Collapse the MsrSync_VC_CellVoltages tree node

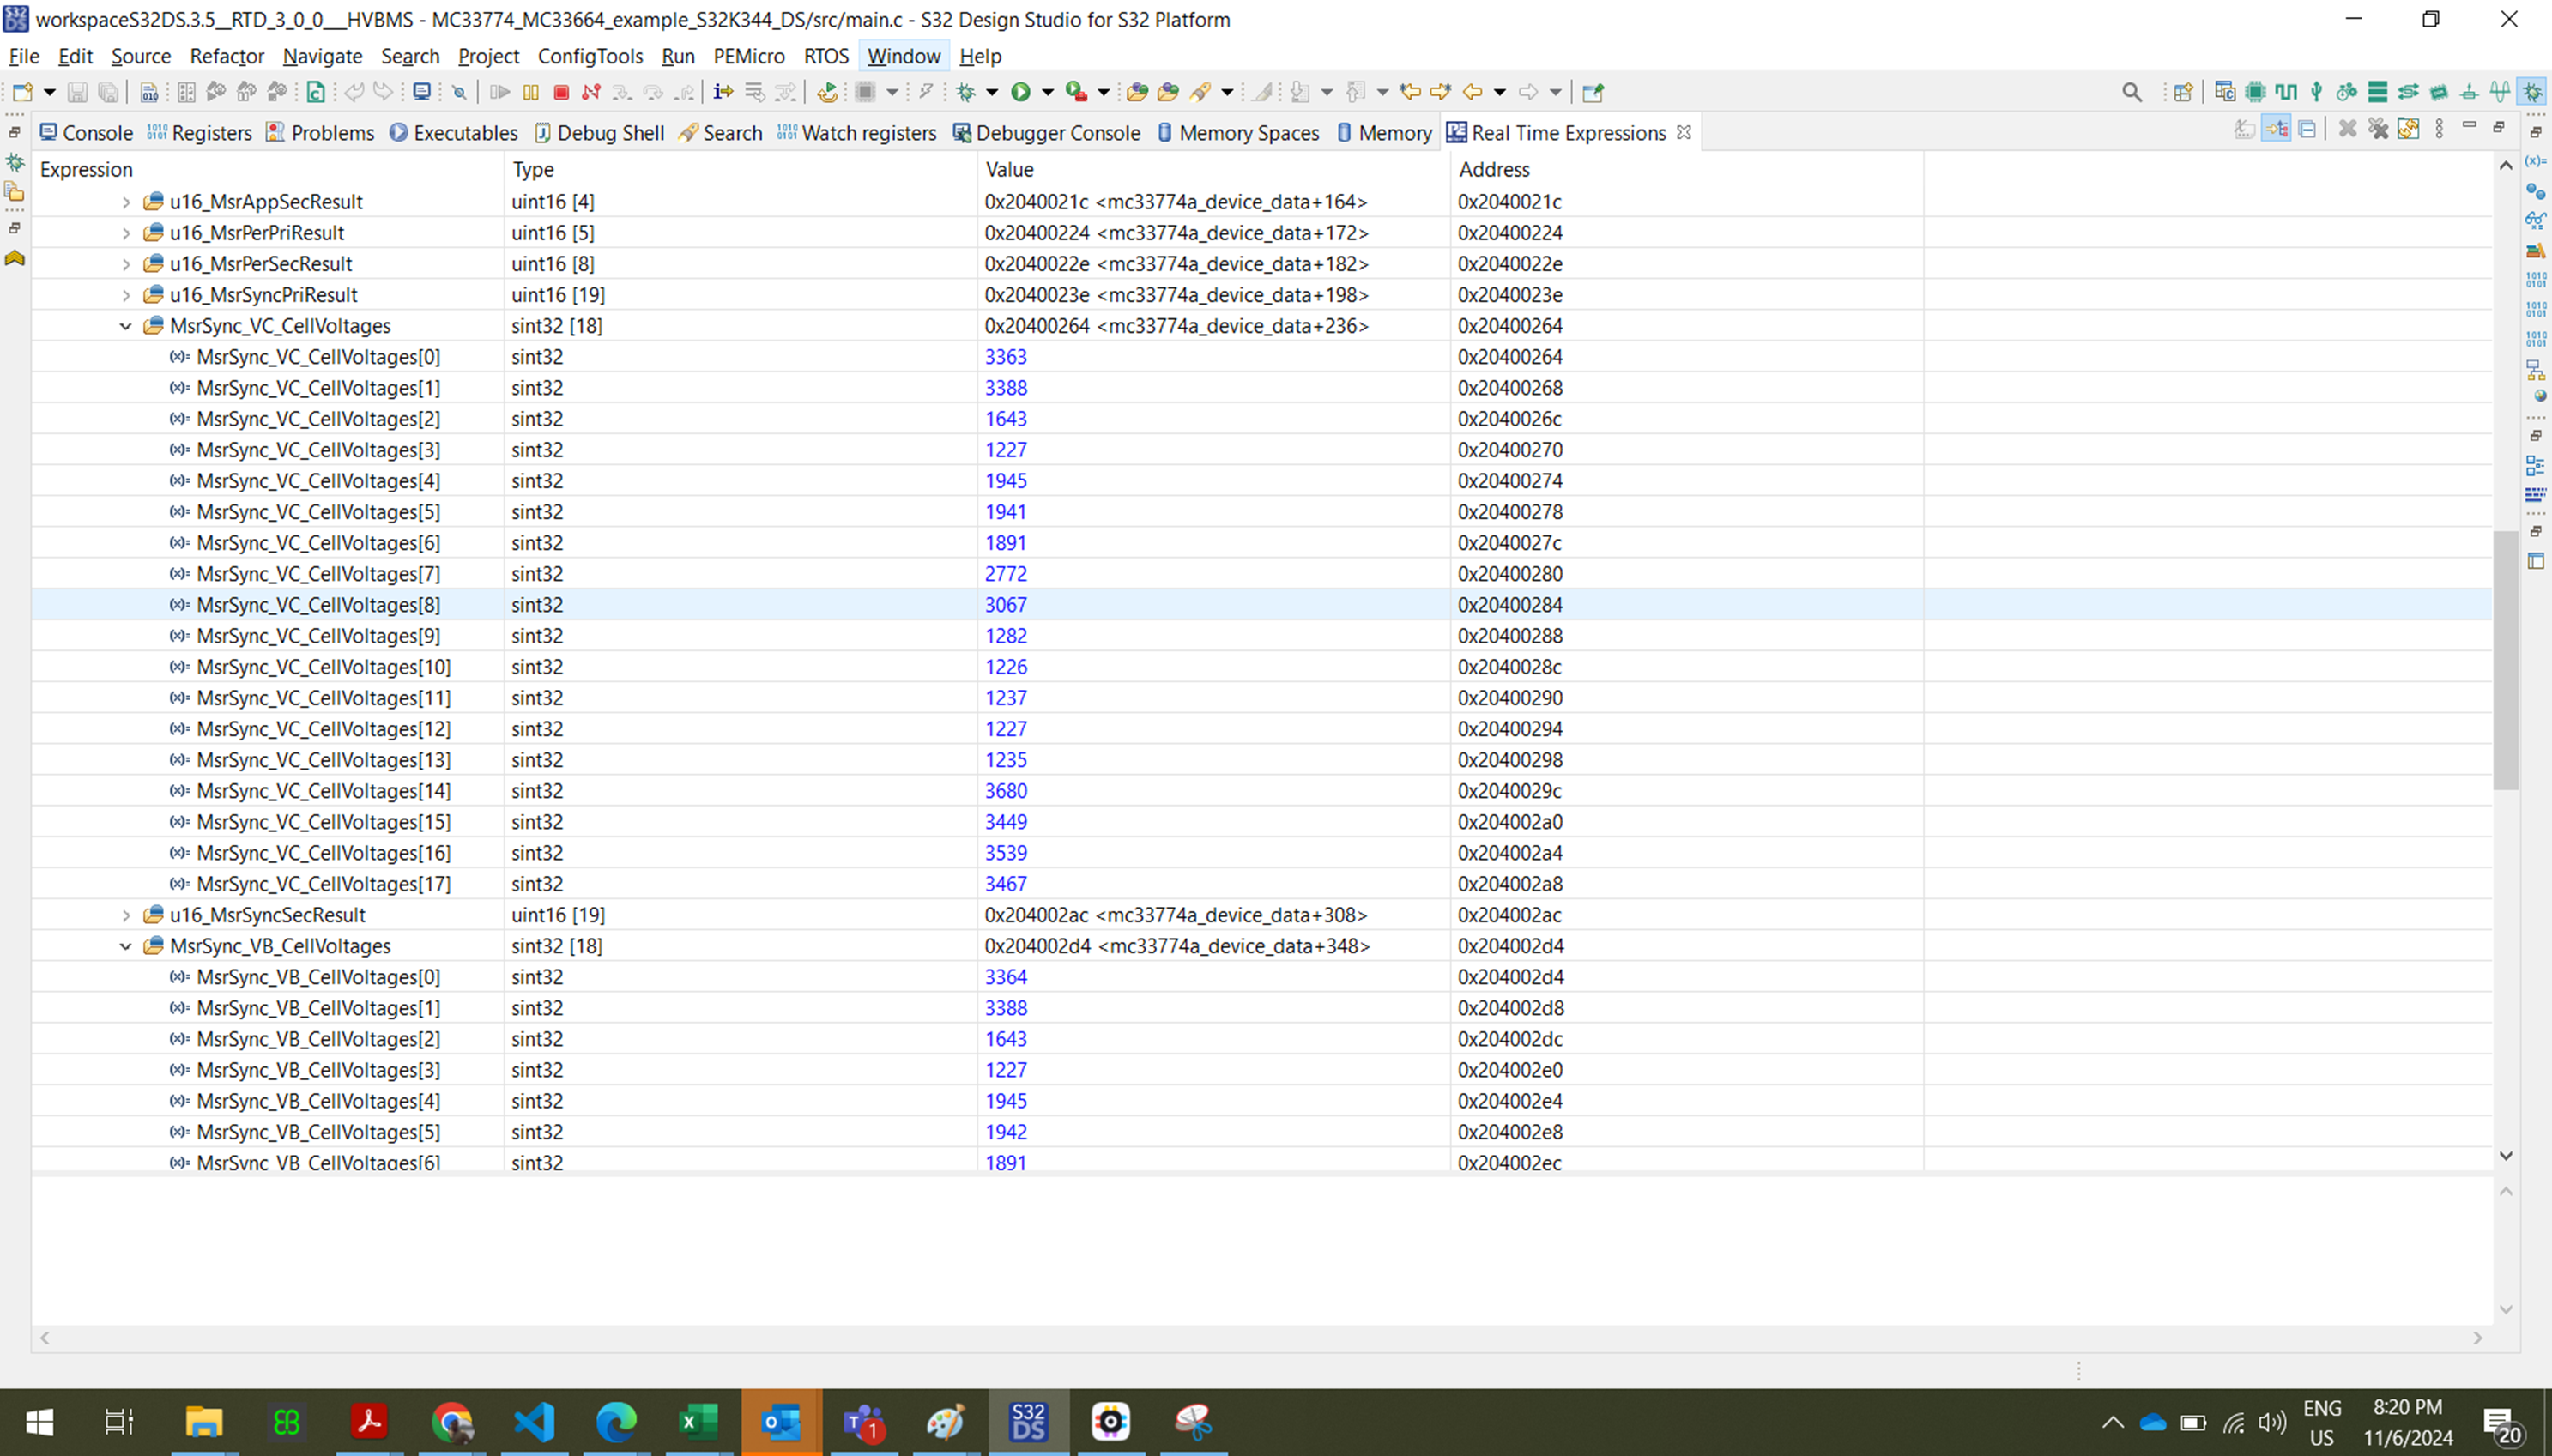pyautogui.click(x=125, y=325)
